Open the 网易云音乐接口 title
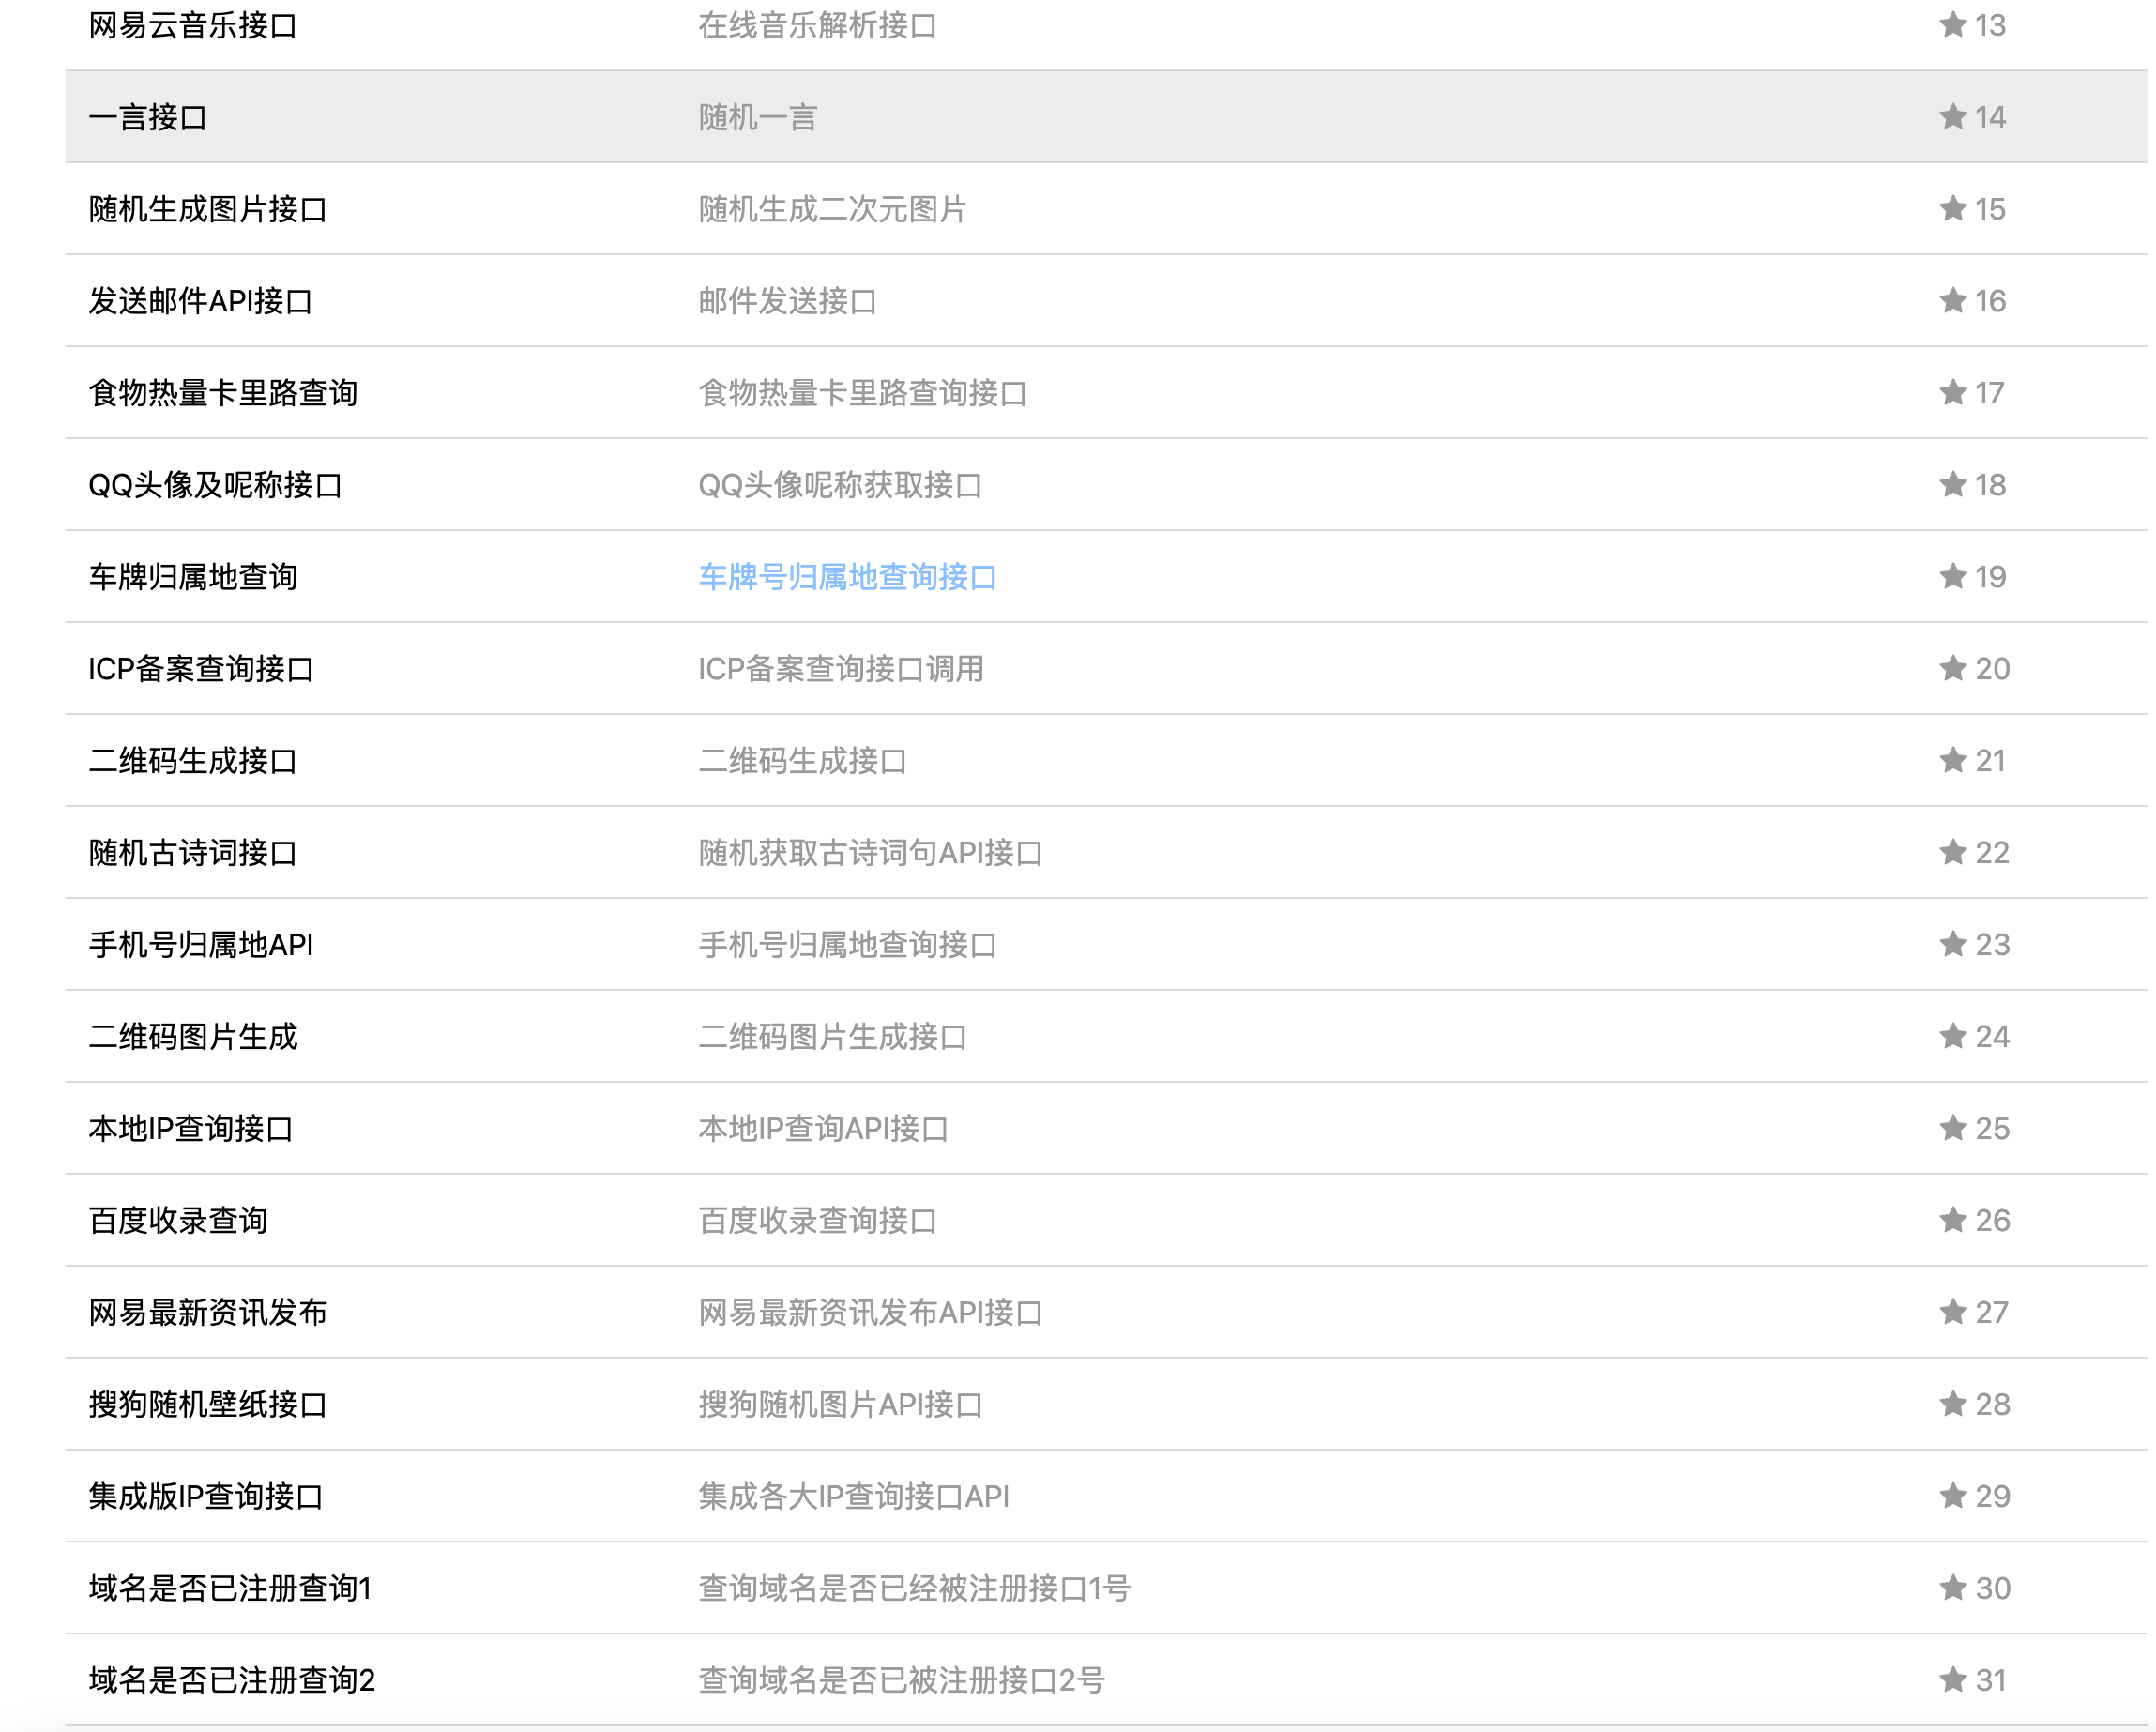Image resolution: width=2156 pixels, height=1732 pixels. 193,25
